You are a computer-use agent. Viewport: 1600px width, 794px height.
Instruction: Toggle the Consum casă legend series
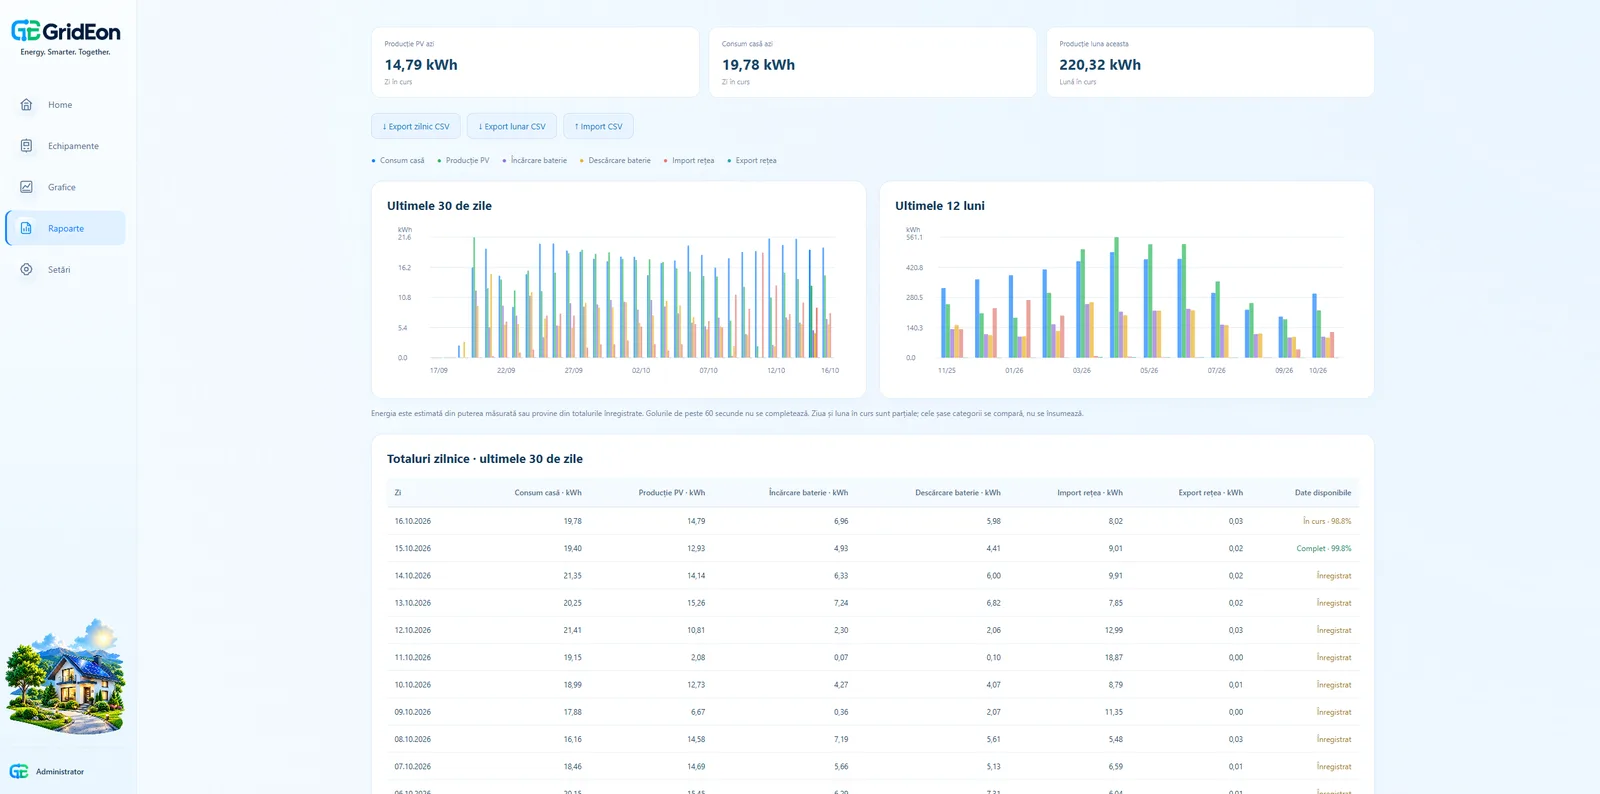click(398, 160)
